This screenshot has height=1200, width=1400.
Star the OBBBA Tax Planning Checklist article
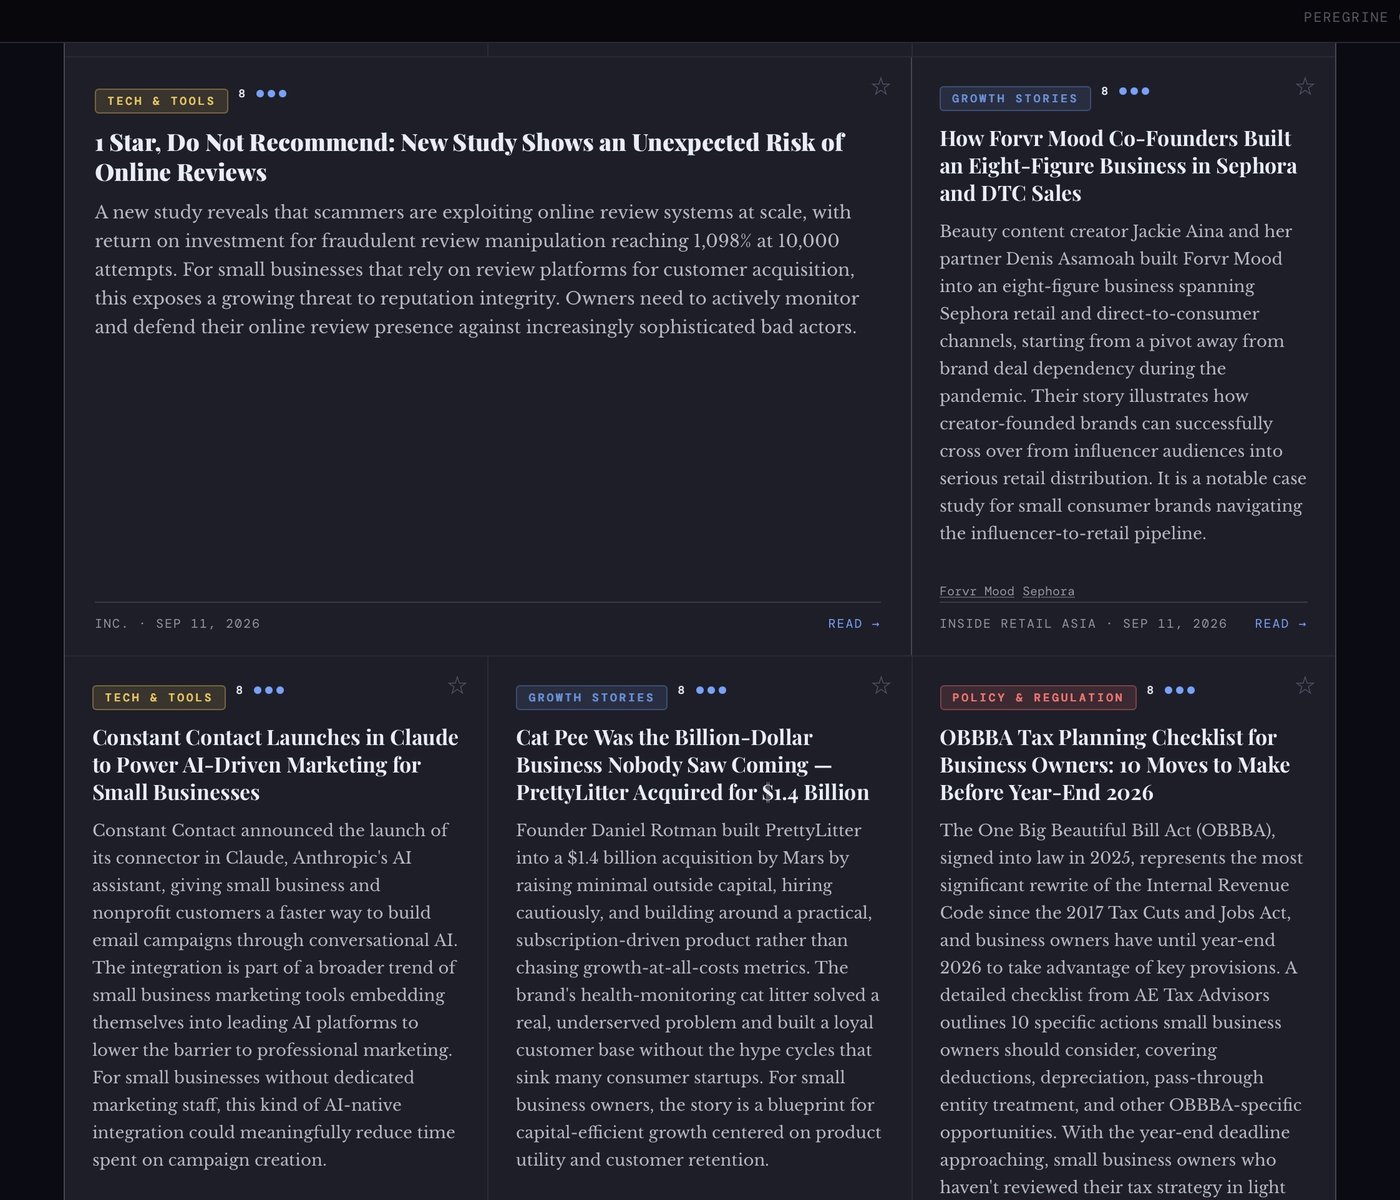pos(1304,685)
